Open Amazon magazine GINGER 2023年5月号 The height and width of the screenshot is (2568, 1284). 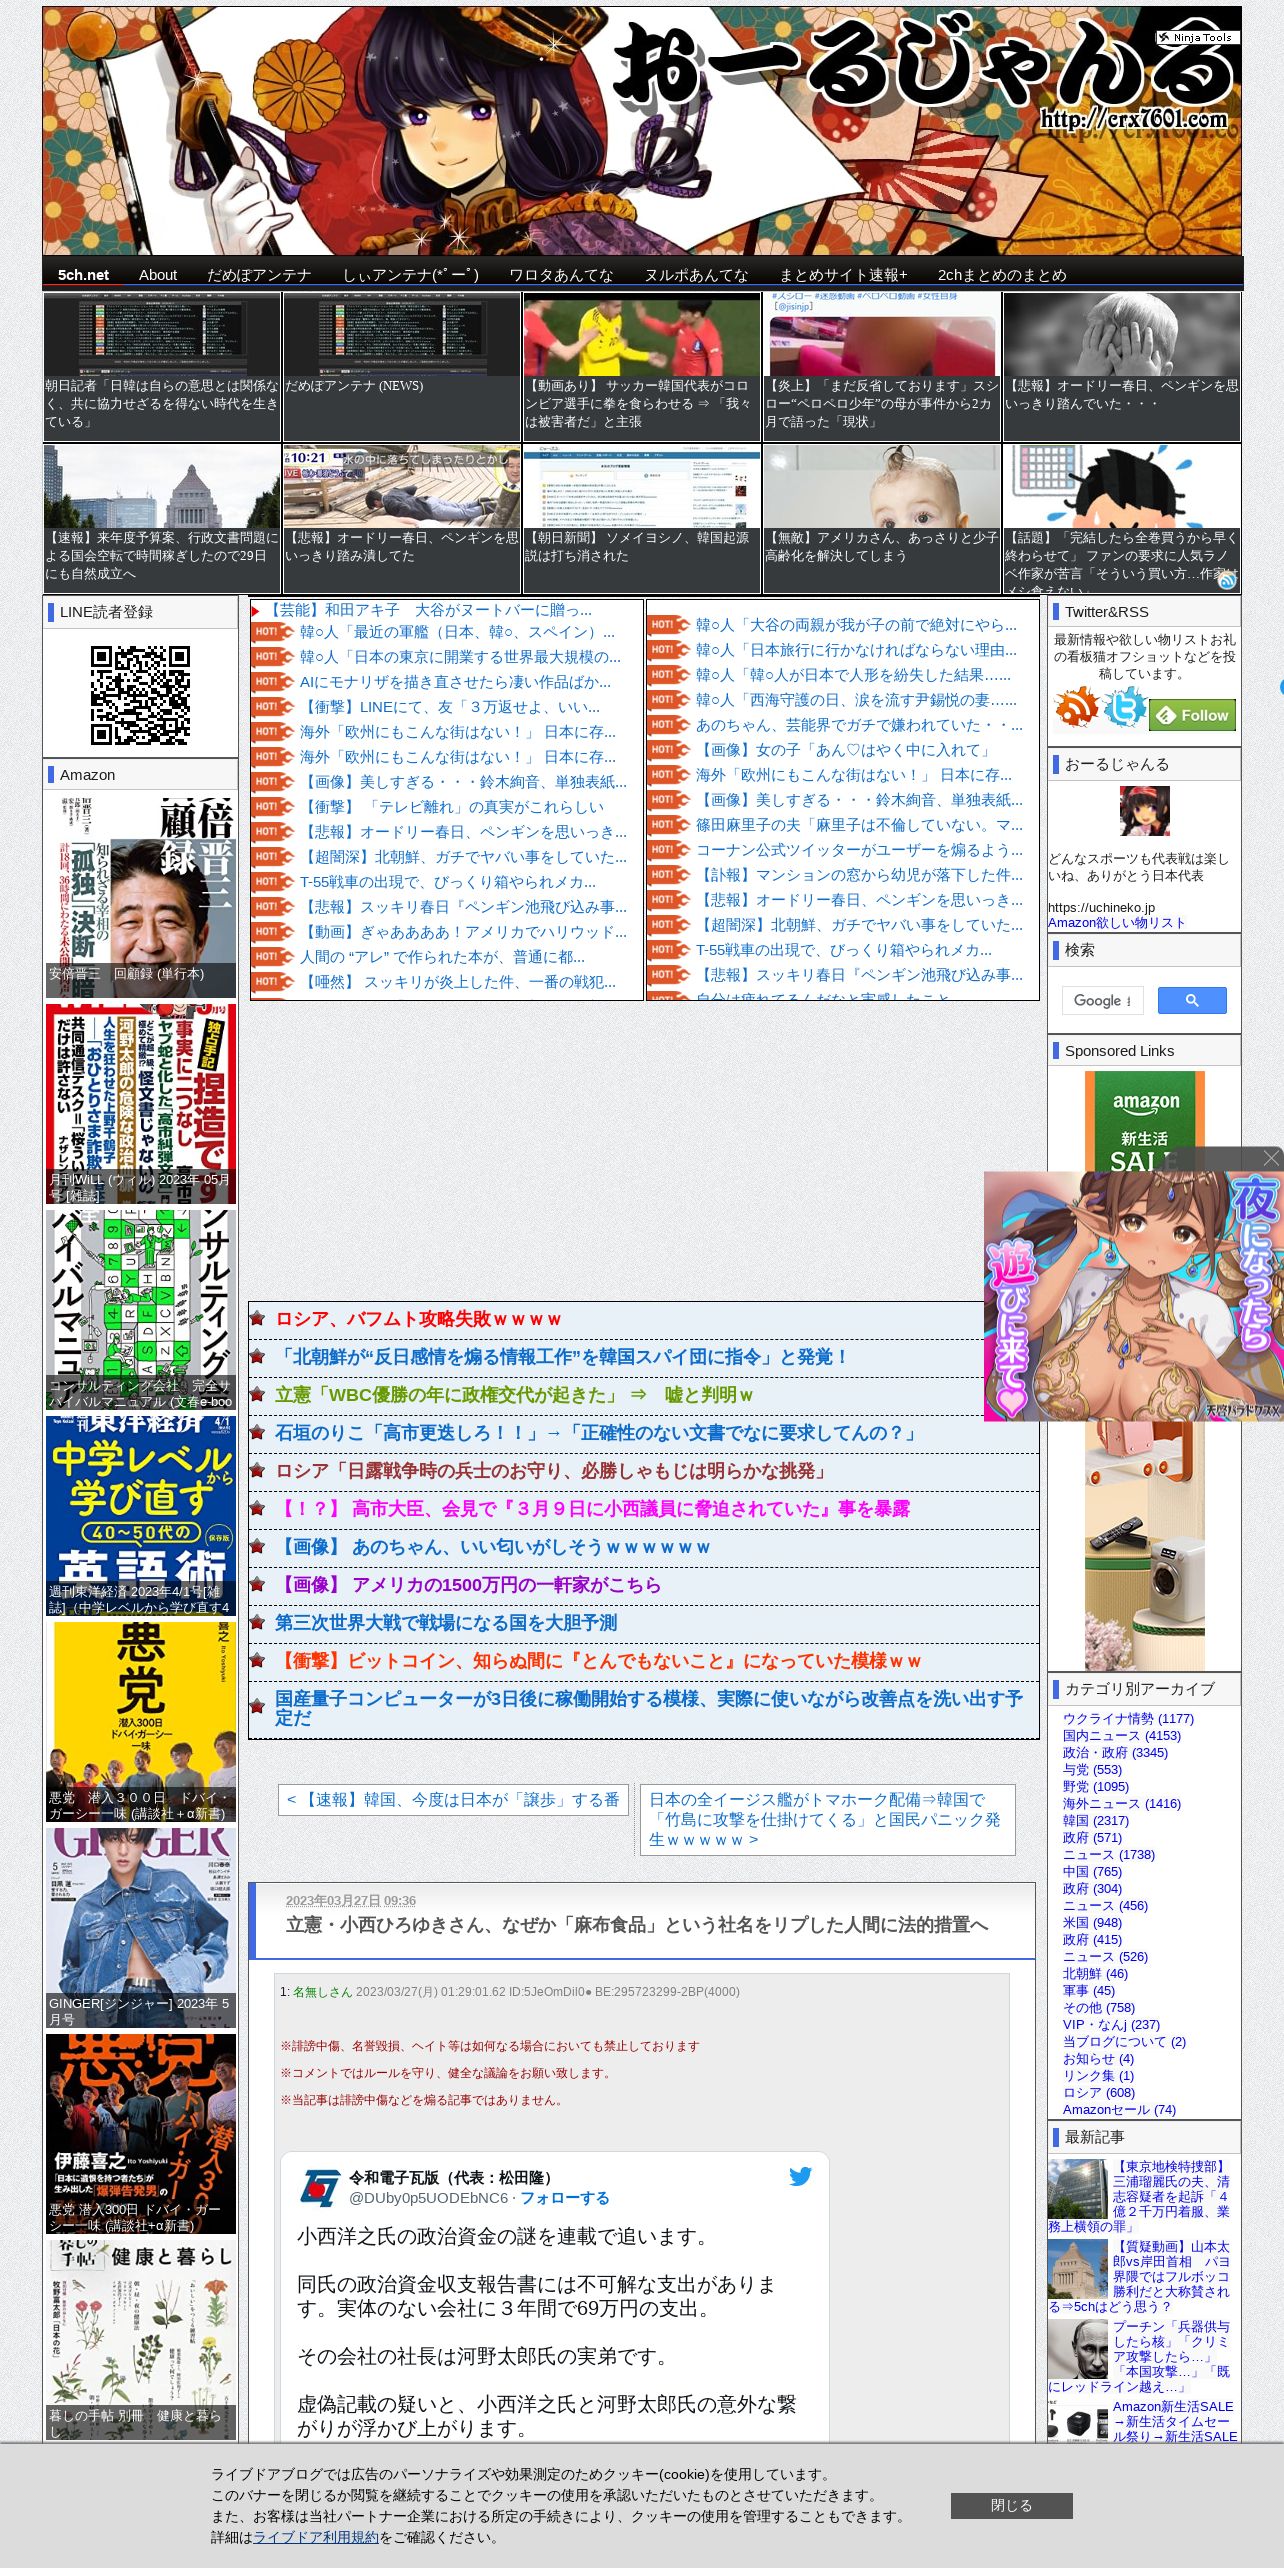[141, 1927]
